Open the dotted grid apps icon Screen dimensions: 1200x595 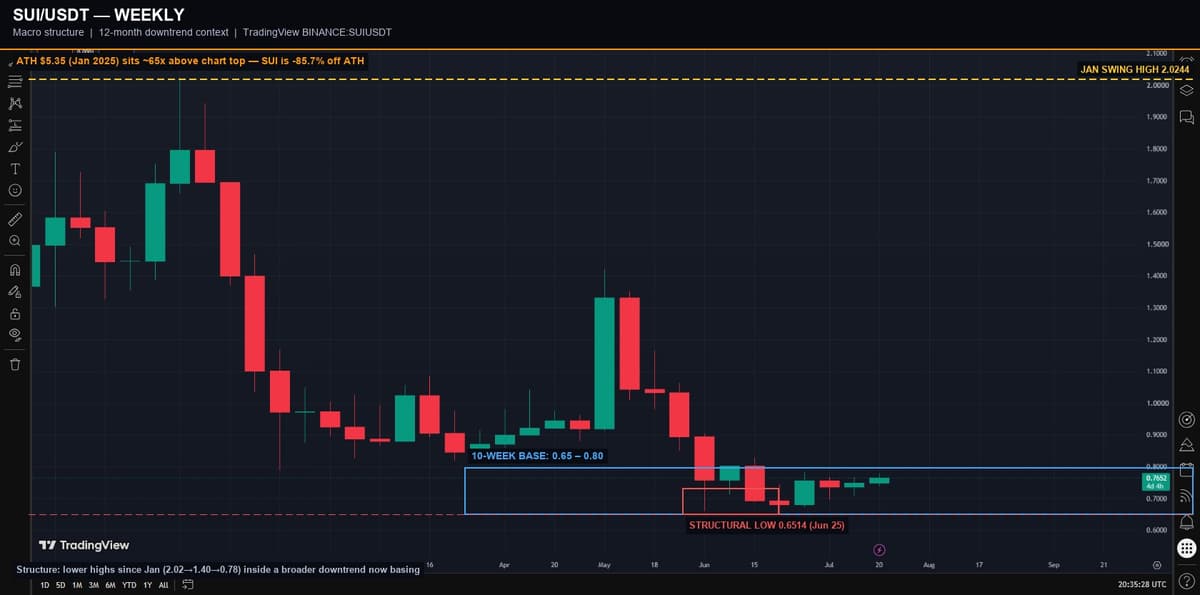[1186, 548]
